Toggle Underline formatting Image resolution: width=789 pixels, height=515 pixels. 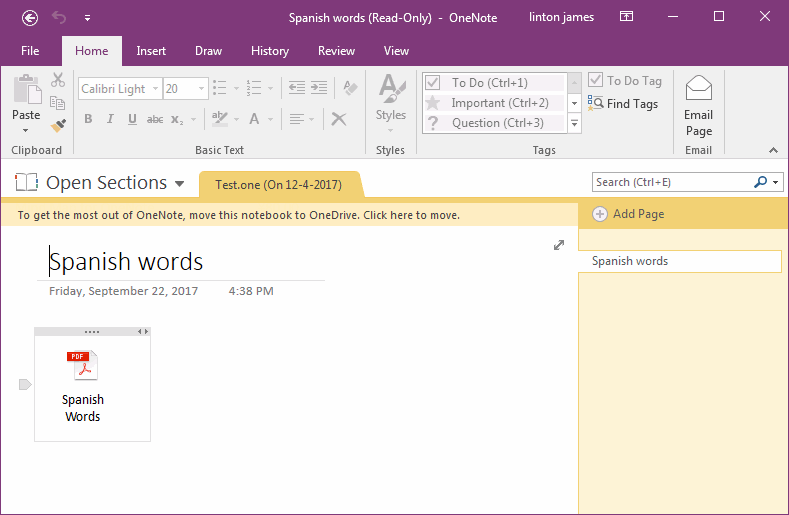[x=132, y=119]
